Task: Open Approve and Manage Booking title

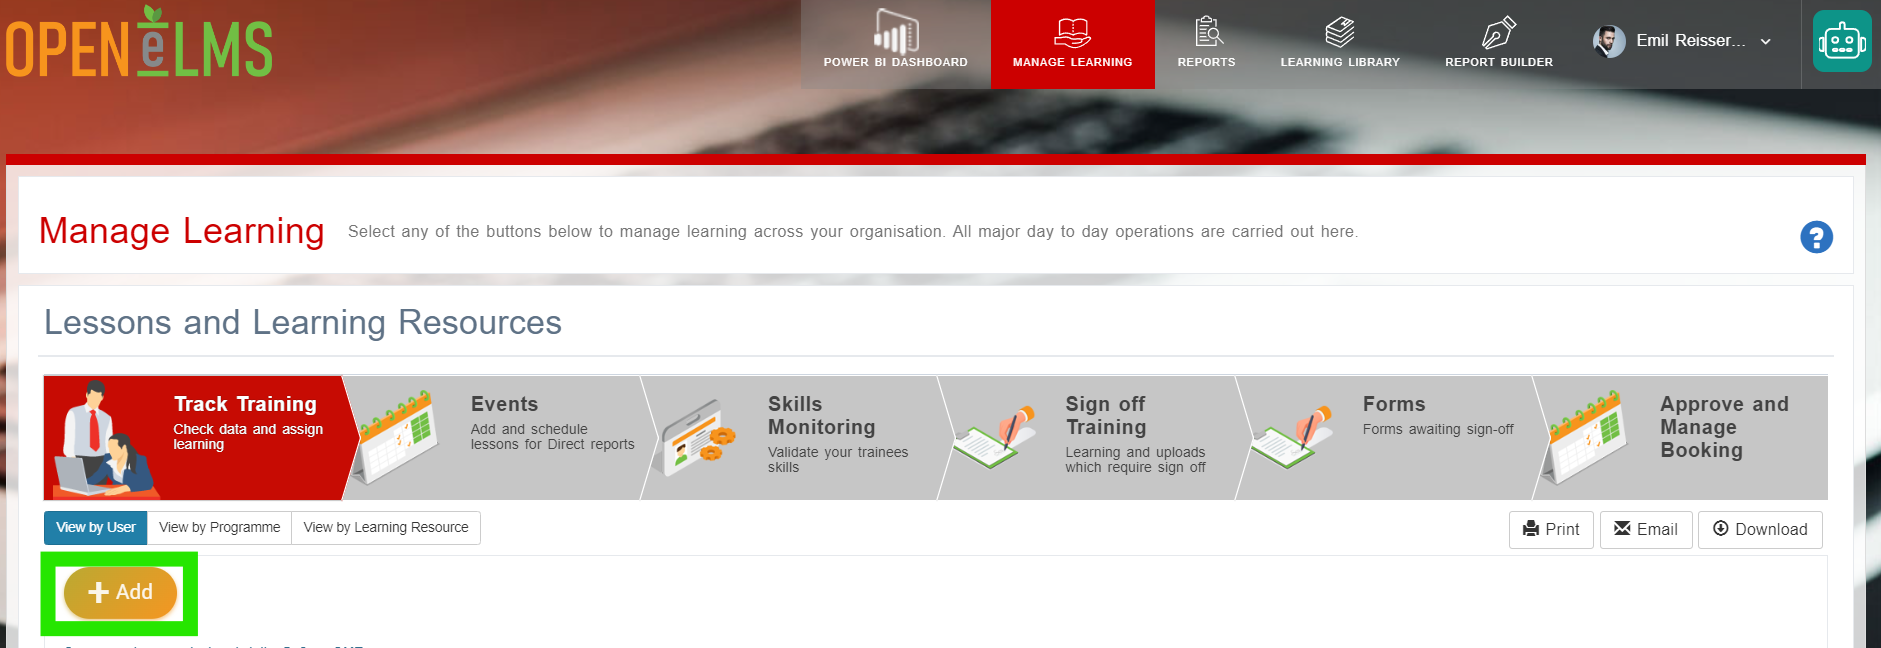Action: 1725,427
